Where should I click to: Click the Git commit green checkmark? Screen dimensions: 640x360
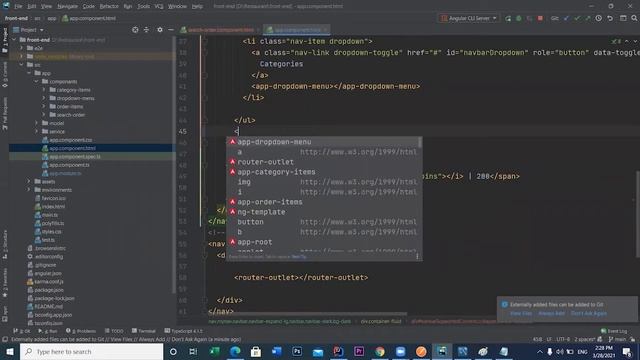click(x=577, y=18)
